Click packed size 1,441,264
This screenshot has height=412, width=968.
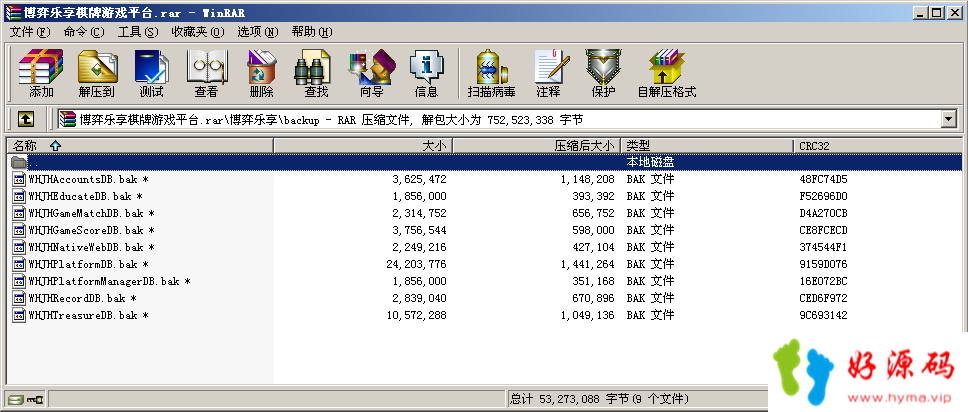click(588, 264)
